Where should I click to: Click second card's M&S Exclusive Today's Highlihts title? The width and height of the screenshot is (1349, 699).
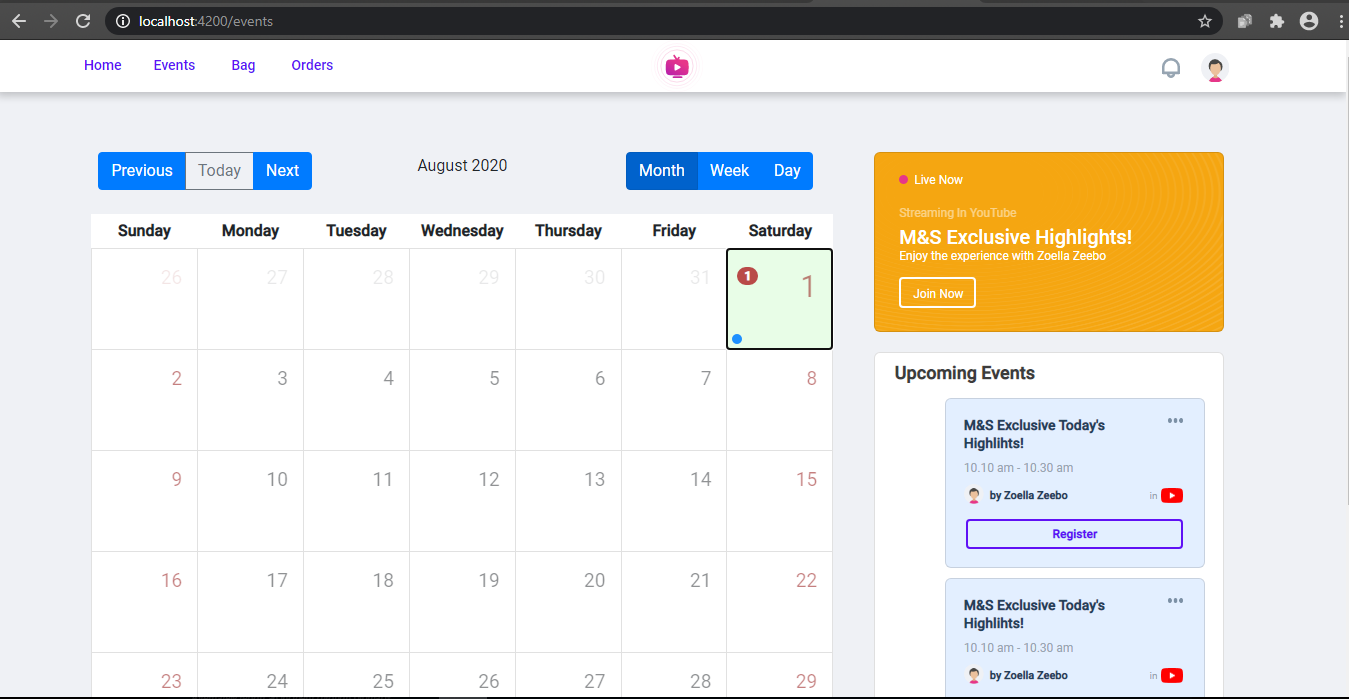pyautogui.click(x=1035, y=614)
